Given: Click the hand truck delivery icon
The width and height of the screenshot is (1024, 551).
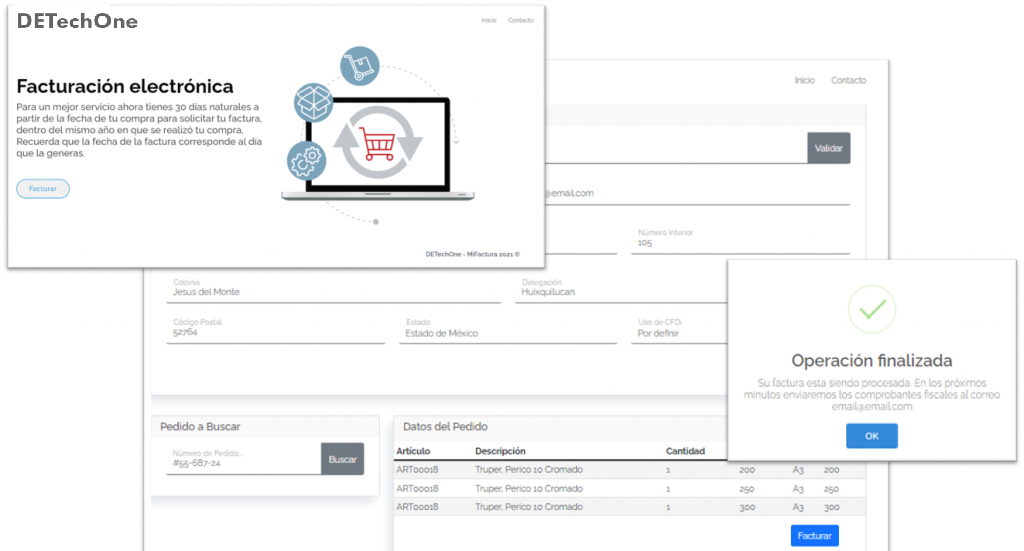Looking at the screenshot, I should point(359,66).
